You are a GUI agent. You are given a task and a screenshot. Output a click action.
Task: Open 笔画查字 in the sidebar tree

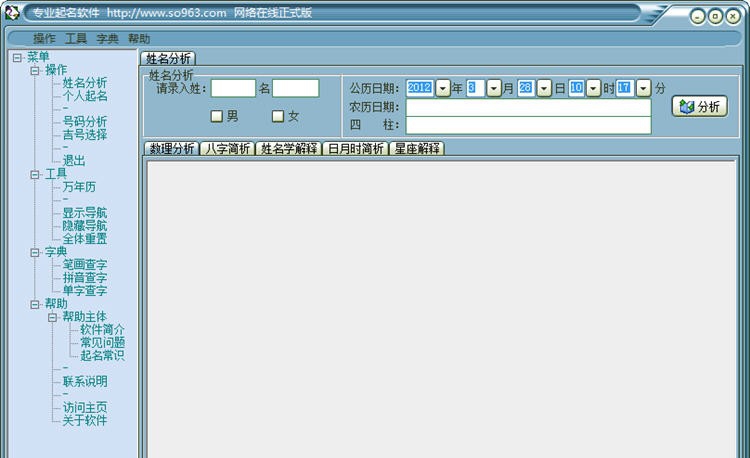85,264
